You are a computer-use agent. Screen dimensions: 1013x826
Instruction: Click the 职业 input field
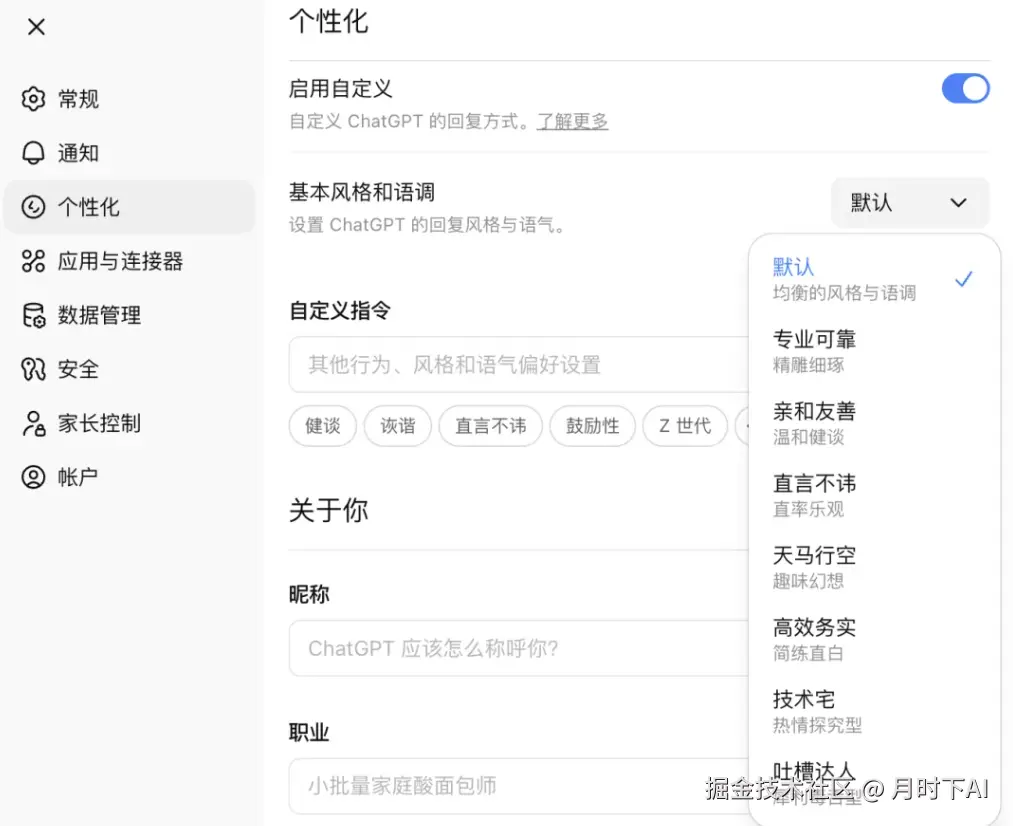click(x=518, y=786)
